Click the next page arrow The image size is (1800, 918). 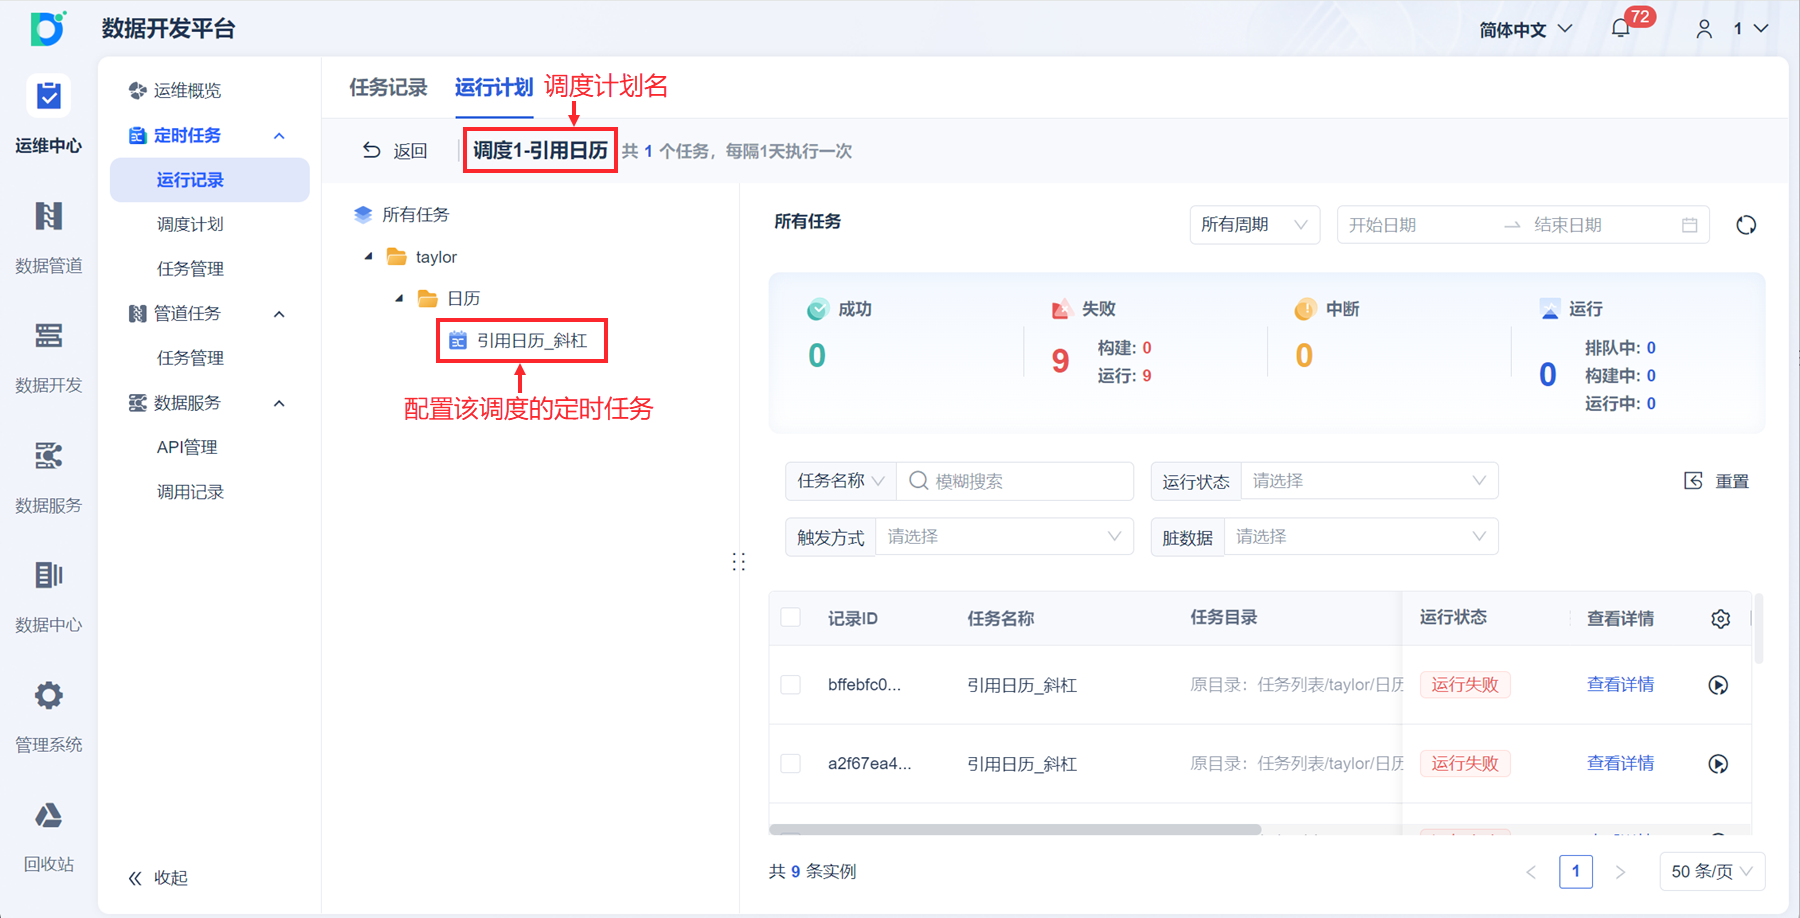point(1620,872)
